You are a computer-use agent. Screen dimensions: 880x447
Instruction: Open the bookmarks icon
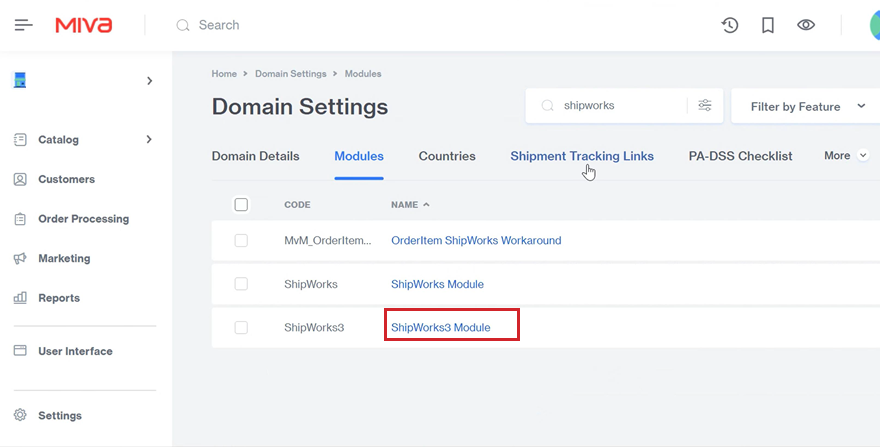tap(768, 25)
